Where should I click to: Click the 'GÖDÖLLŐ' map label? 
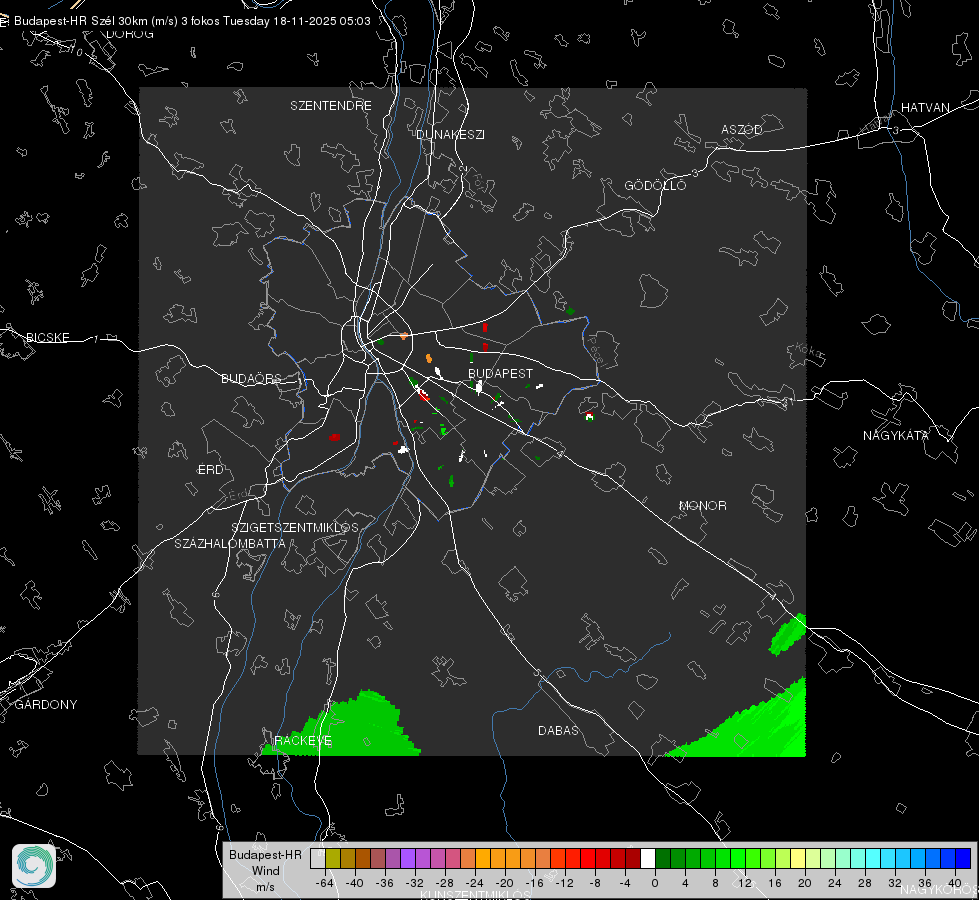[655, 185]
